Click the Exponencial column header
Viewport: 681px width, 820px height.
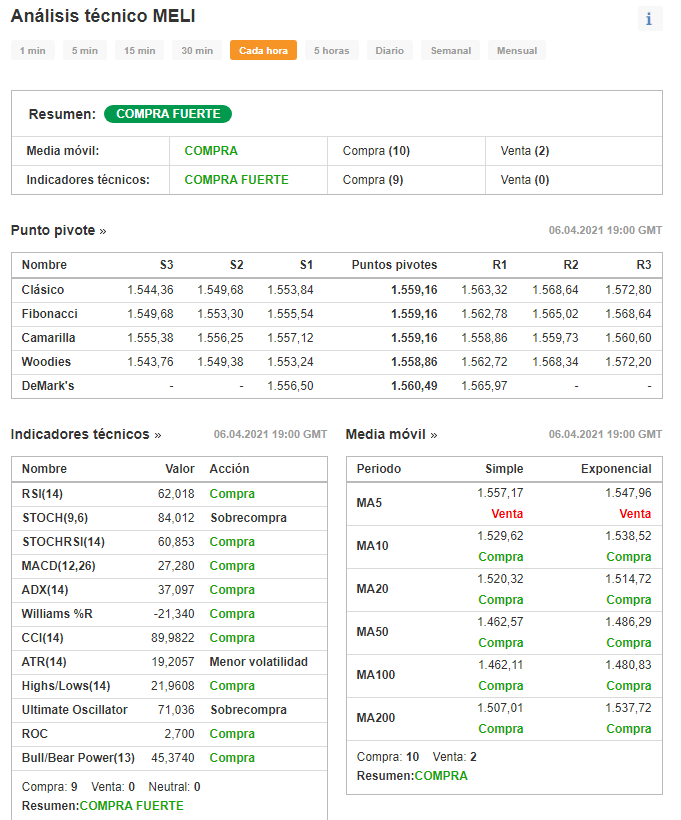[616, 469]
